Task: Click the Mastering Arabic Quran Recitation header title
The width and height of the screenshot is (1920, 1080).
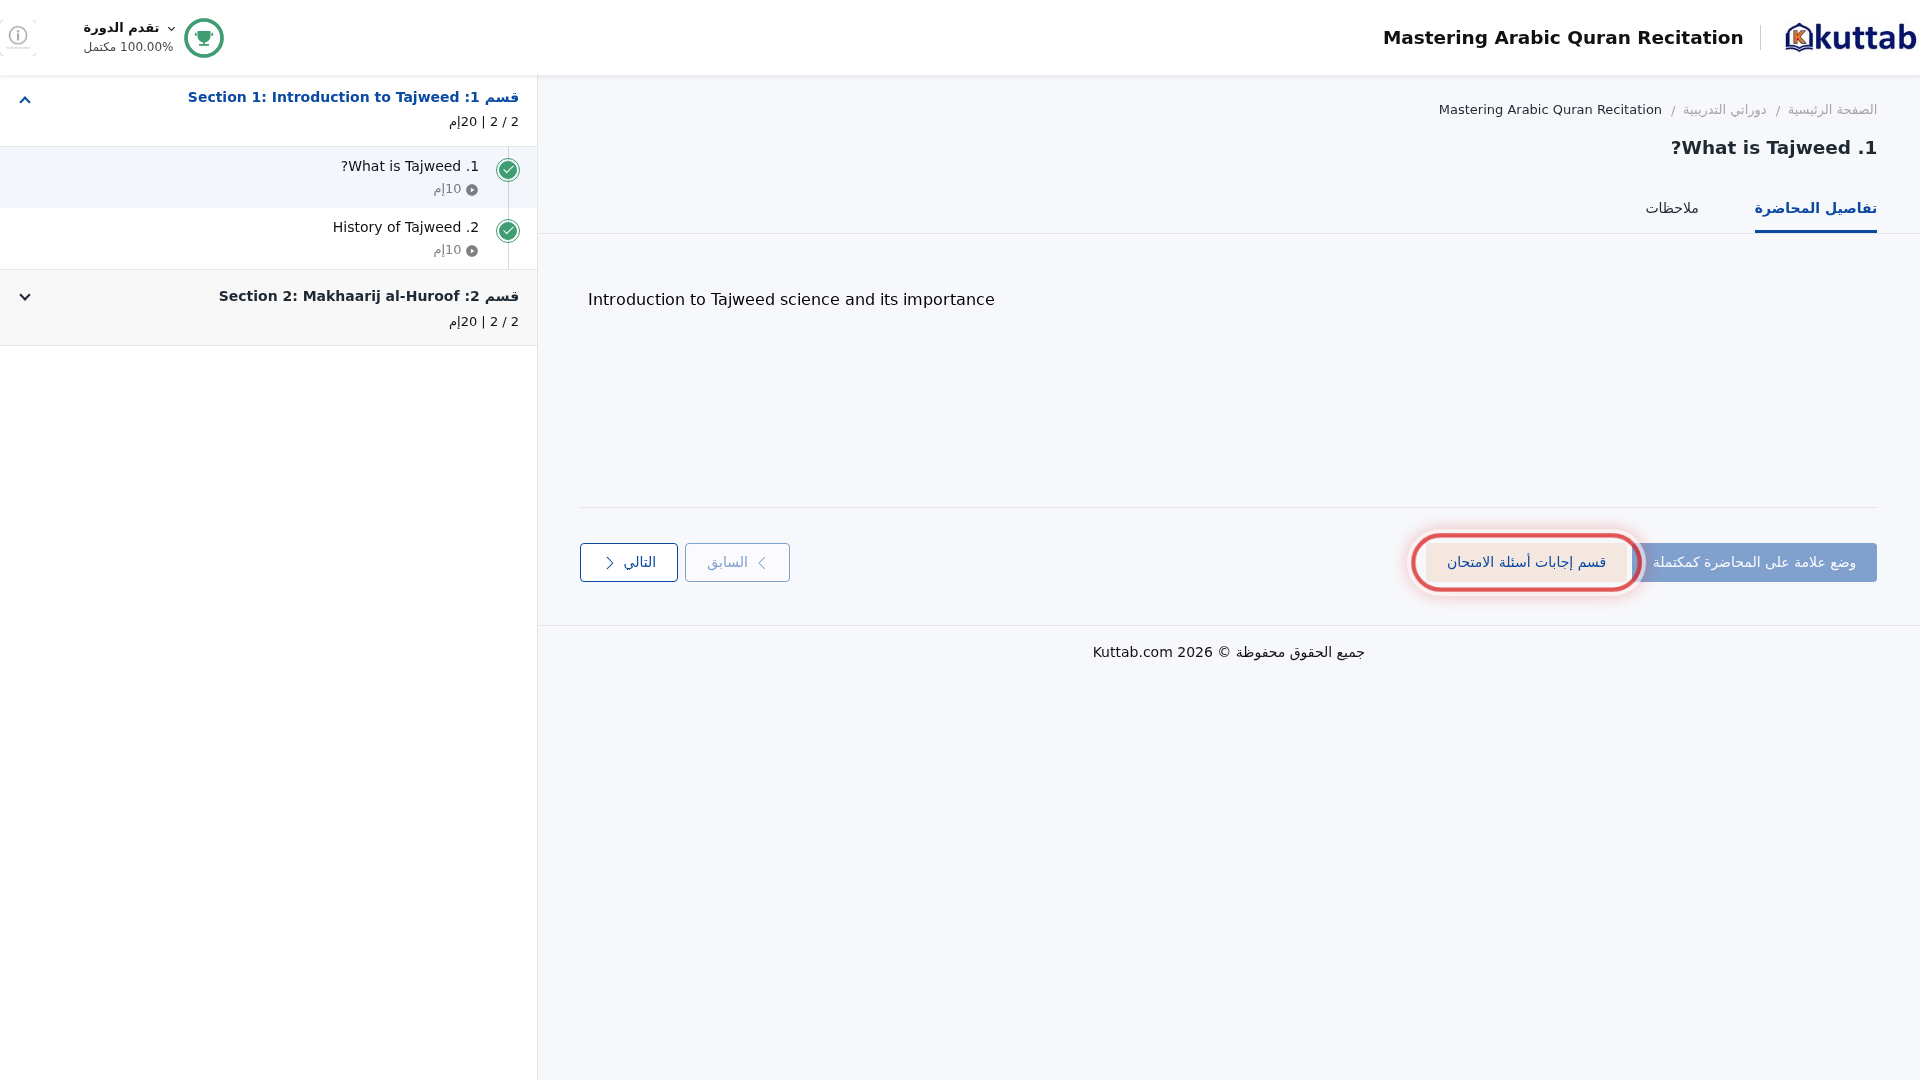Action: coord(1563,38)
